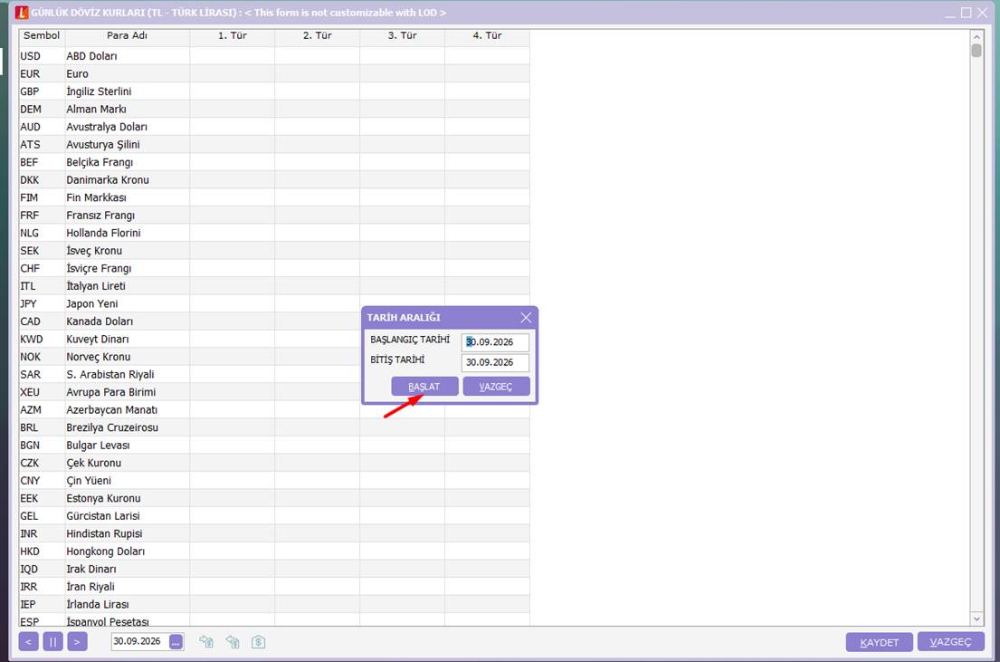
Task: Click VAZGEÇ in the date range dialog
Action: point(496,386)
